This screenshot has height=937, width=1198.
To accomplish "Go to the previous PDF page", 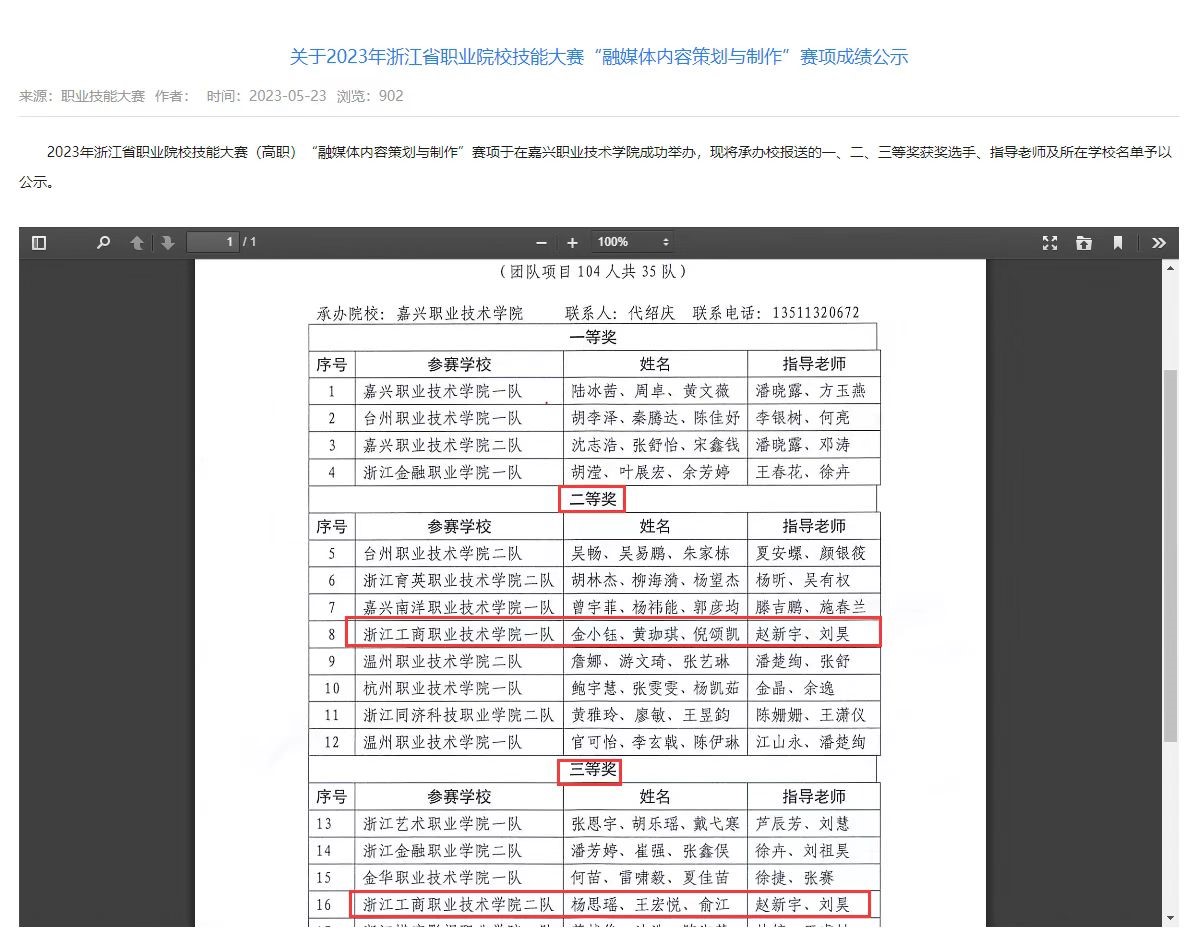I will (x=137, y=243).
